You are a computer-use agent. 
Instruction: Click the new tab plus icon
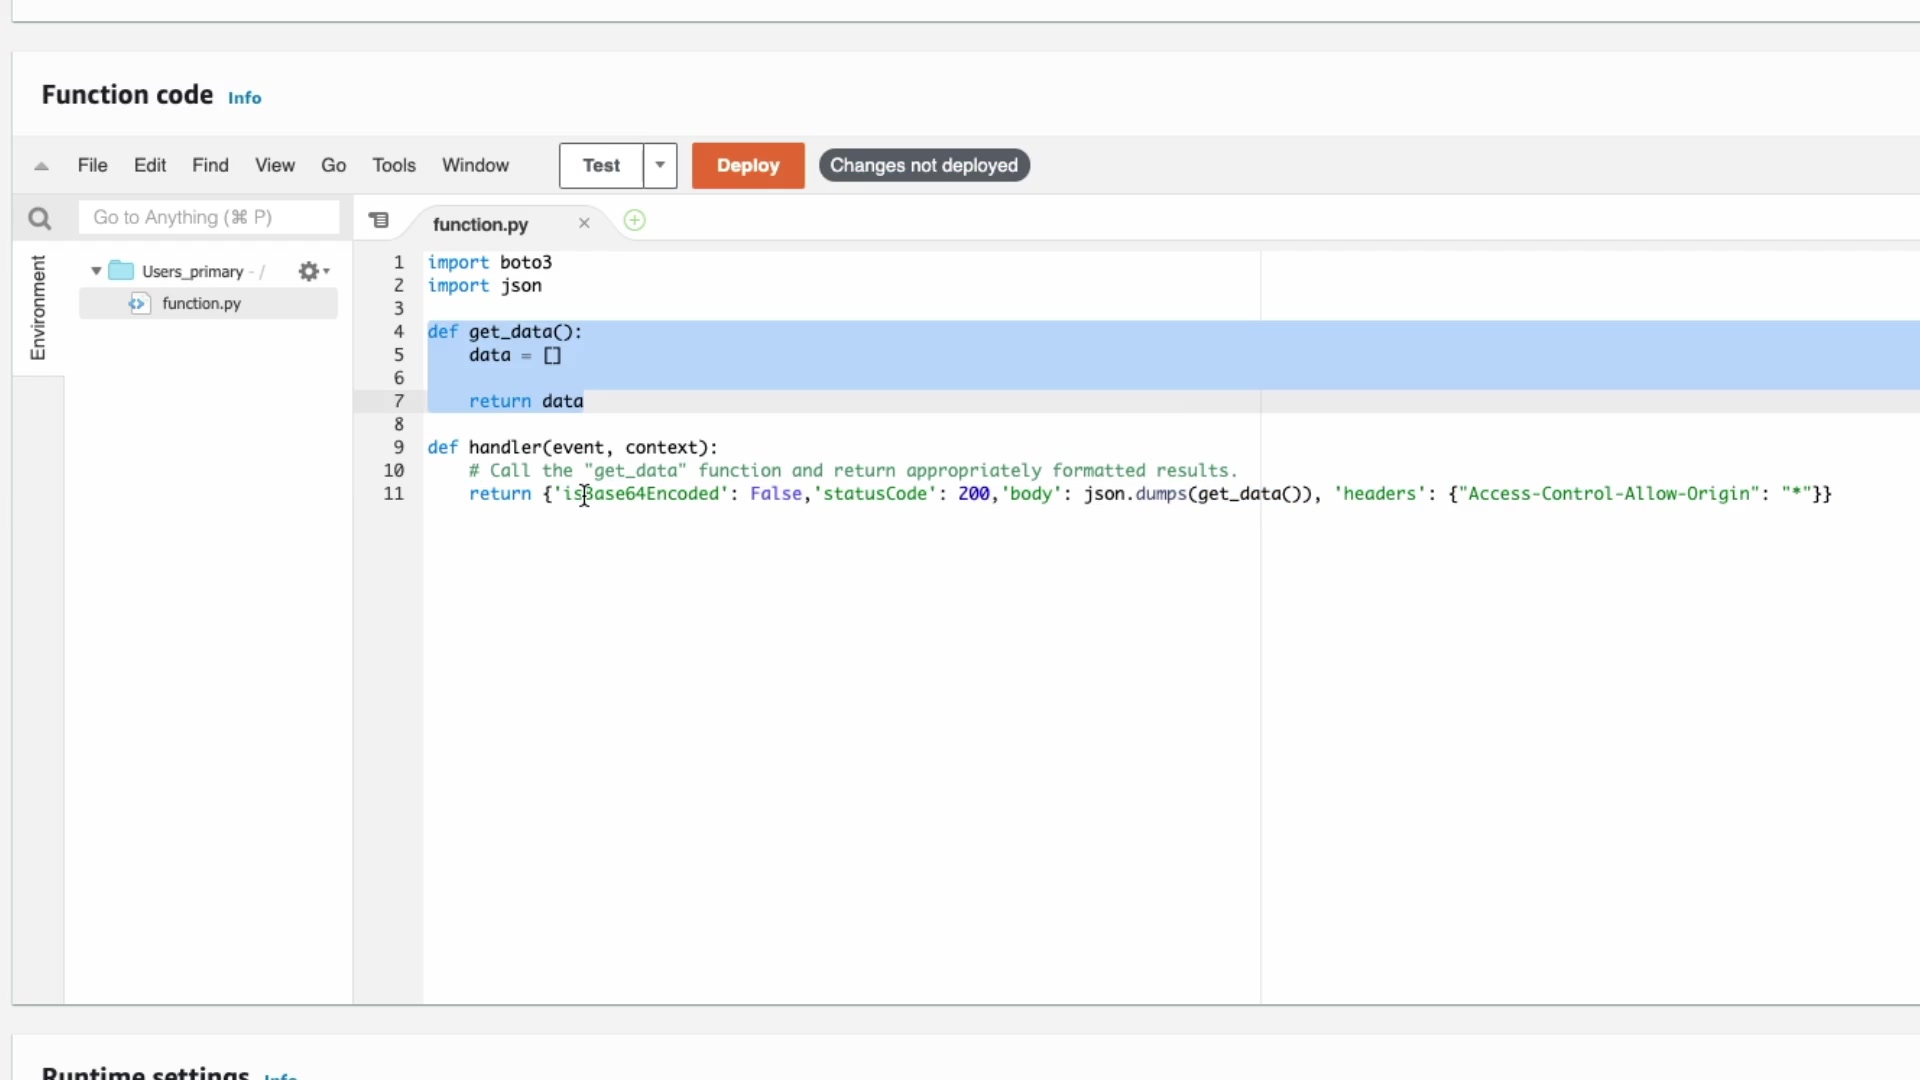coord(634,221)
